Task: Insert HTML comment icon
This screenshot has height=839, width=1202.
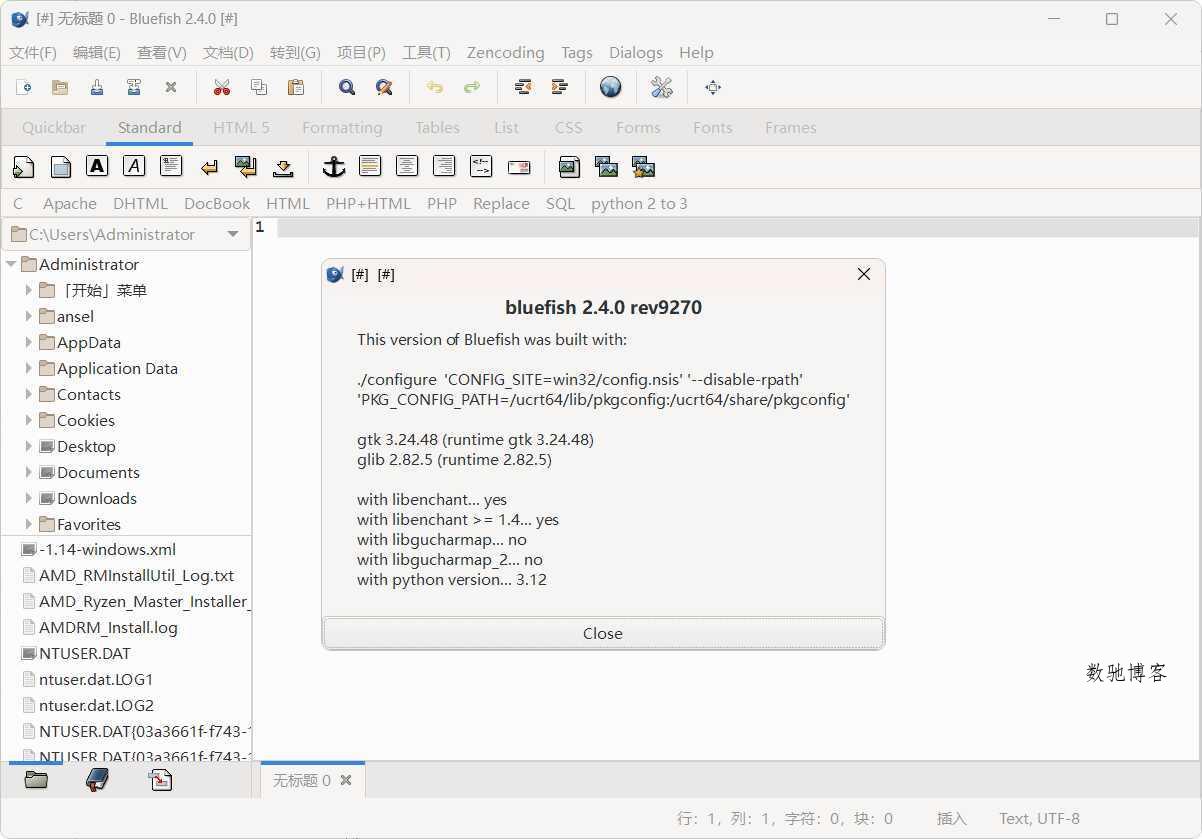Action: (x=481, y=166)
